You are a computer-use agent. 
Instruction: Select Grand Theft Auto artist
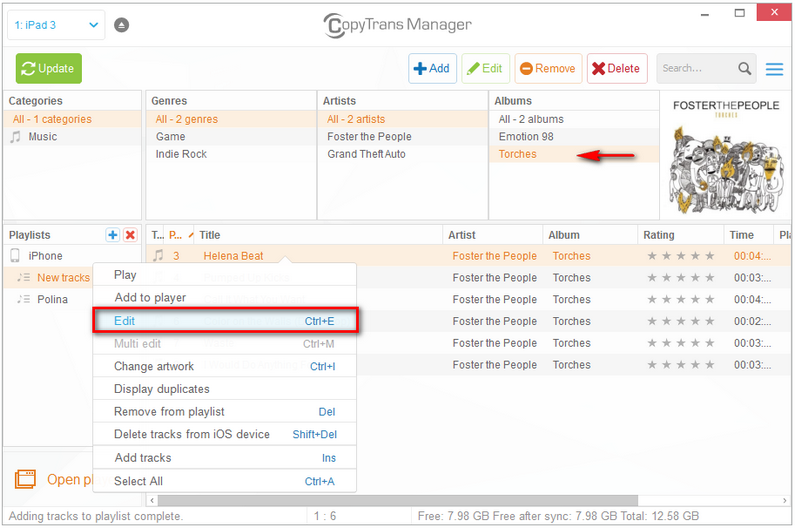coord(403,154)
